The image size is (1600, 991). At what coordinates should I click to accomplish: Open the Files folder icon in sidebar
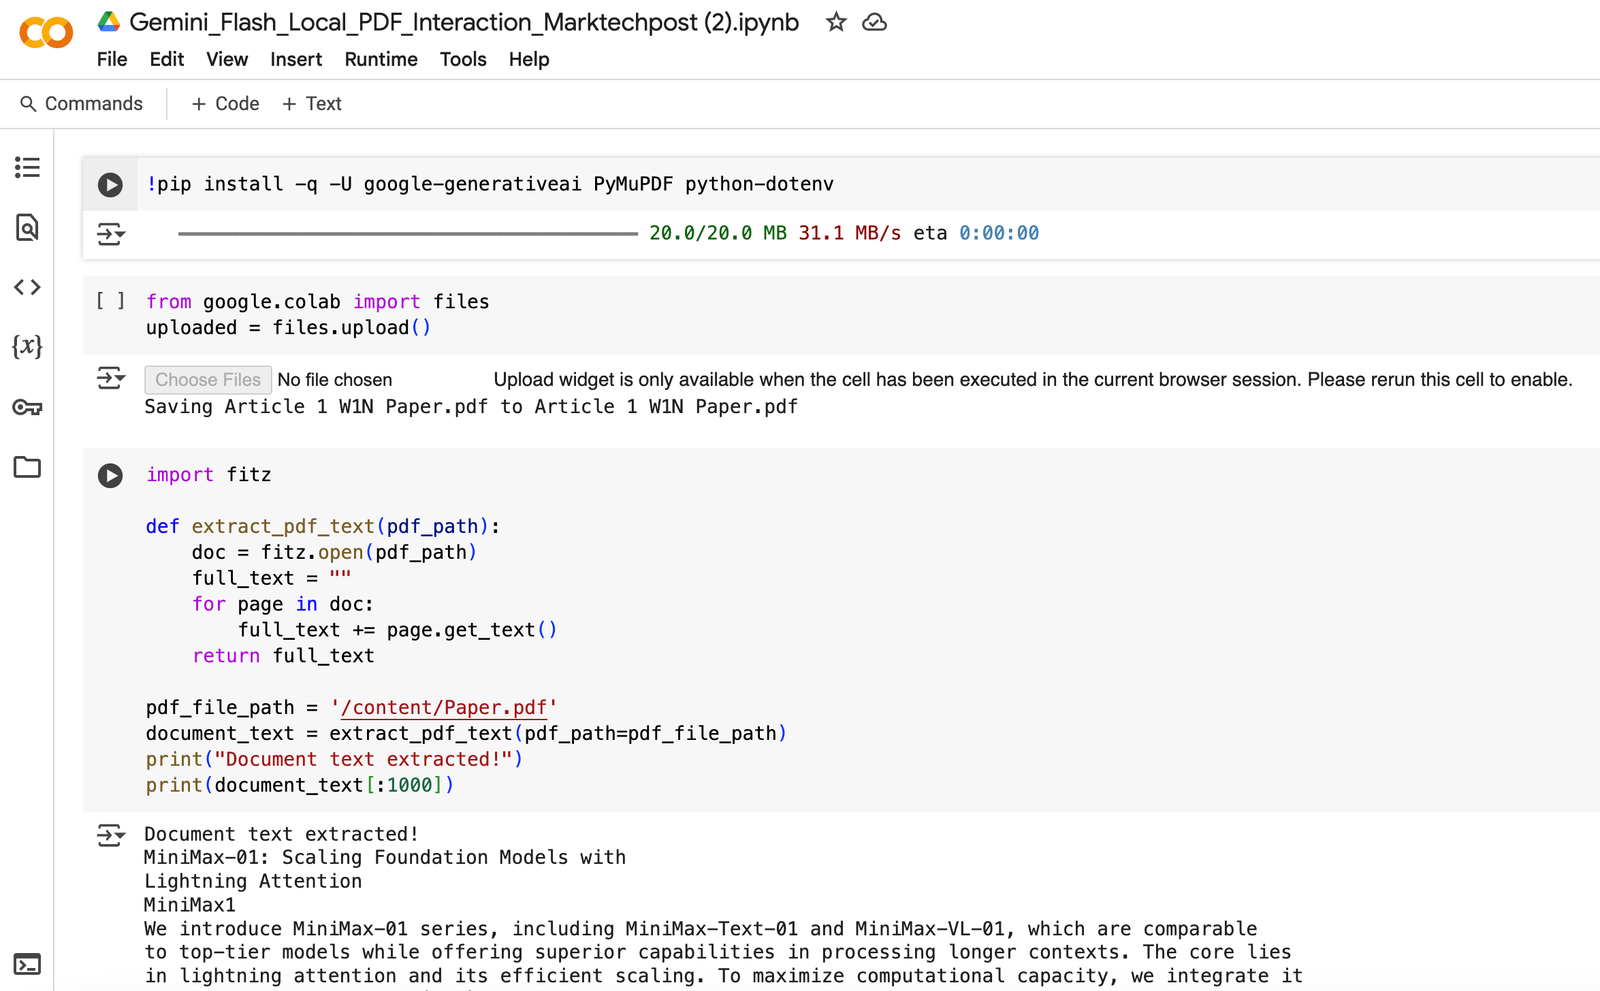point(27,467)
